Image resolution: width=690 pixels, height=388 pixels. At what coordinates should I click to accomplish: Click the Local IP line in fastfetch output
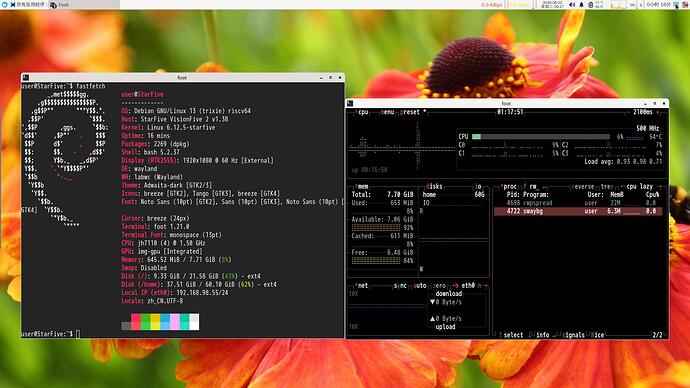175,293
